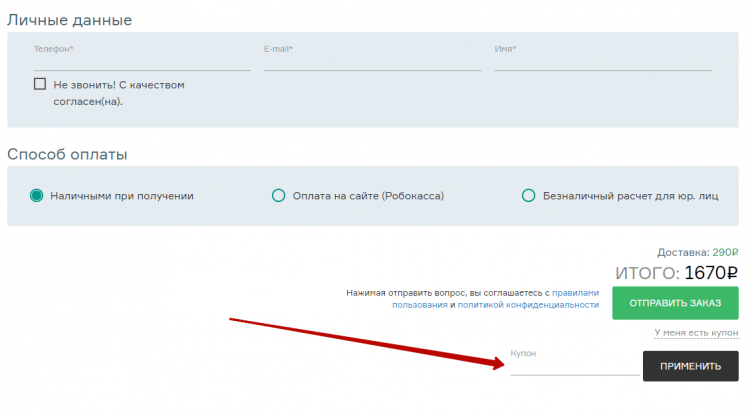
Task: Click the 'У меня есть купон' link
Action: tap(696, 332)
